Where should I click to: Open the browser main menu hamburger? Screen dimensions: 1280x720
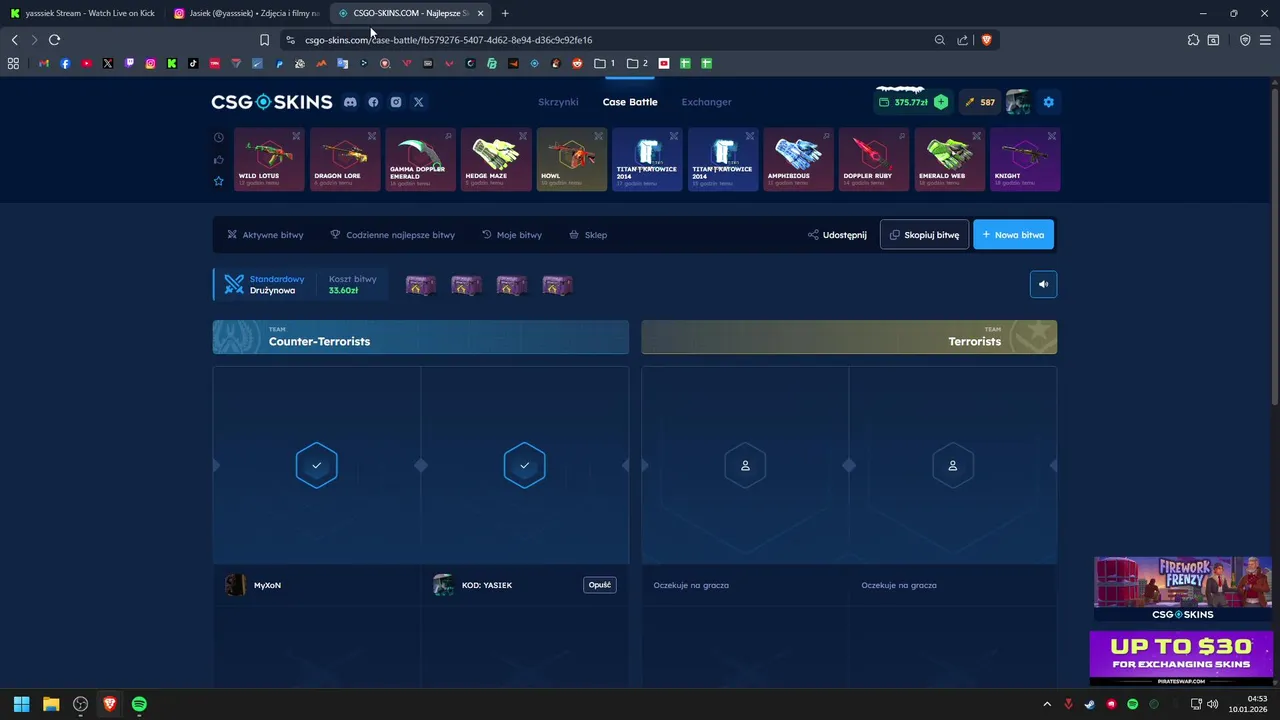[1266, 40]
